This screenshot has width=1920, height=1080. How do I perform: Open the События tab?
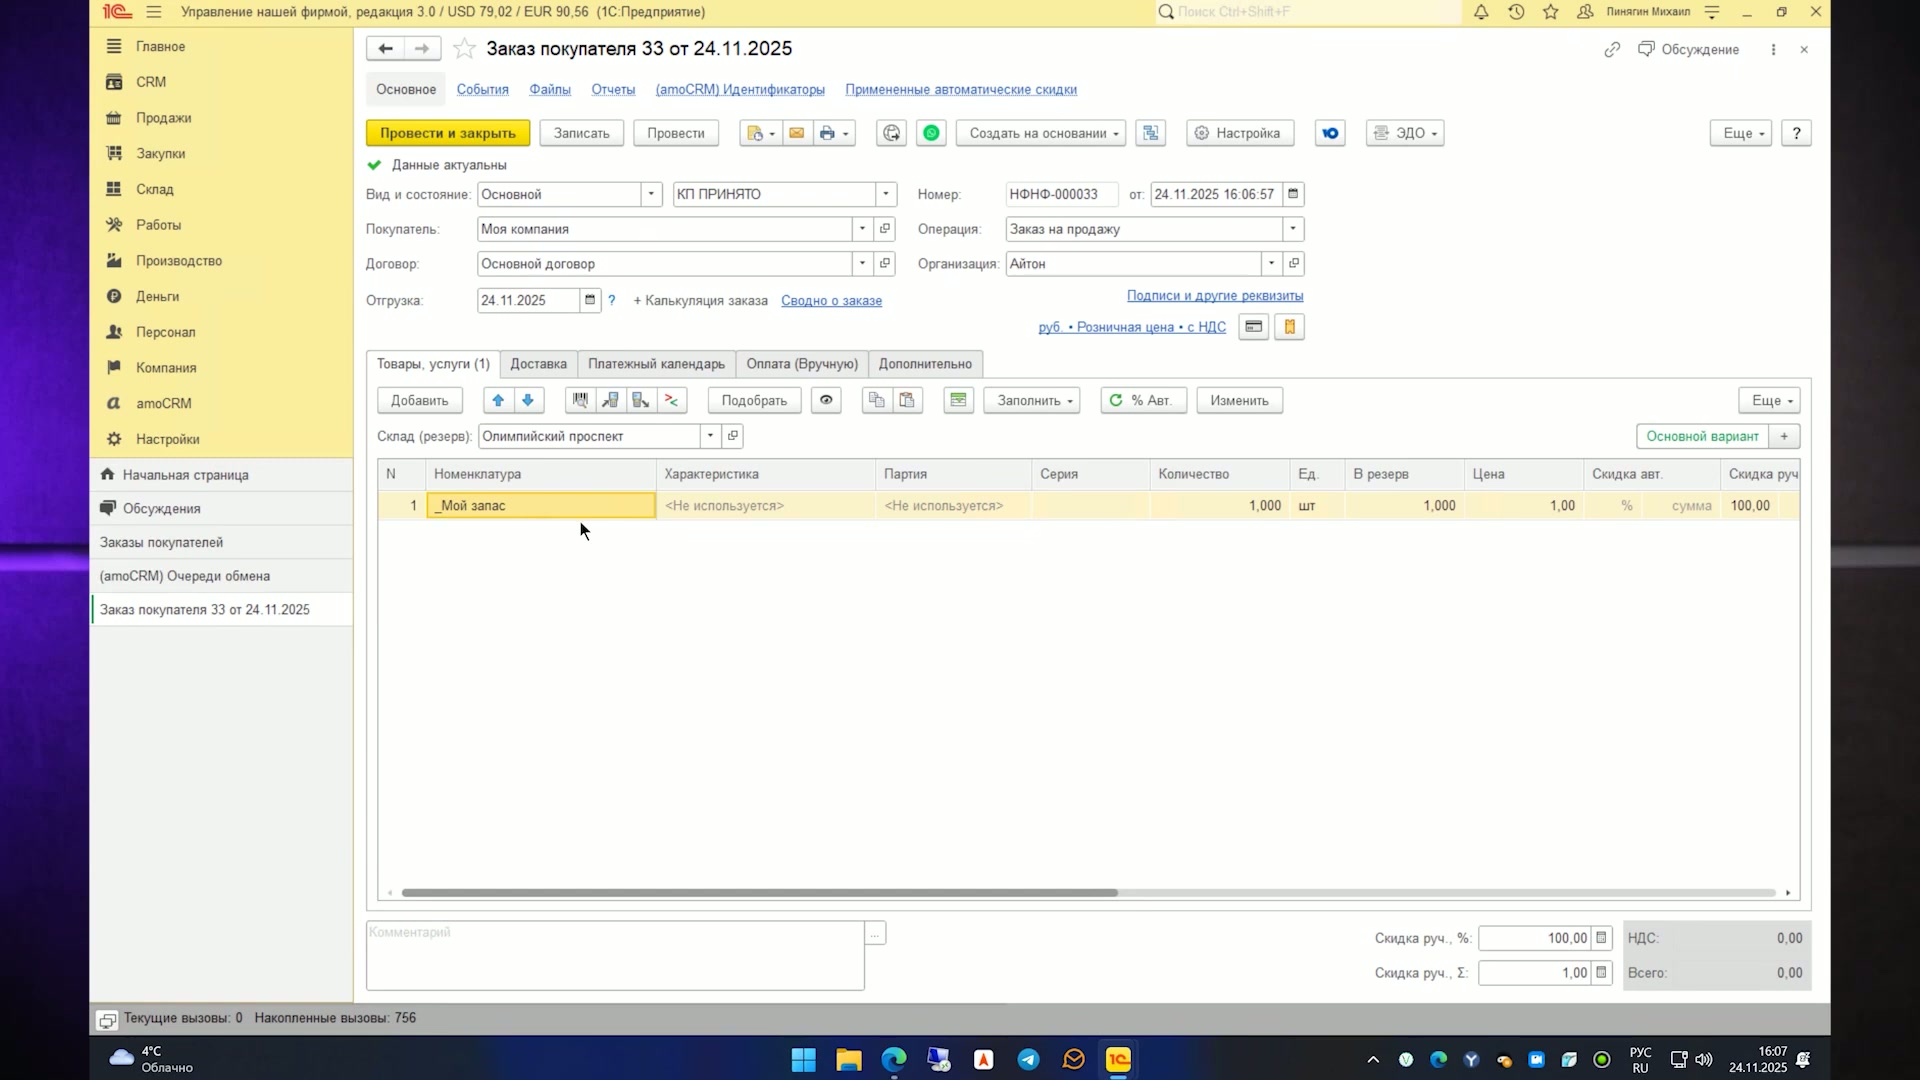click(483, 89)
